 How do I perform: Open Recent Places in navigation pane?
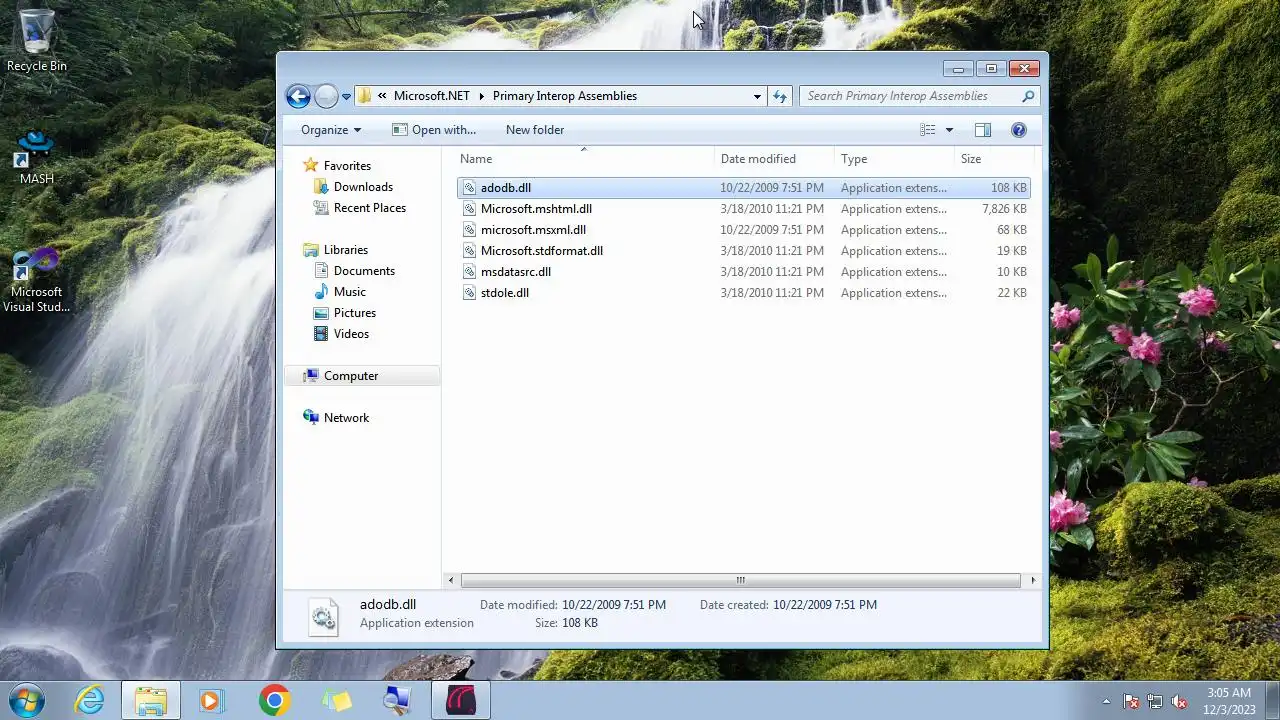pos(370,208)
